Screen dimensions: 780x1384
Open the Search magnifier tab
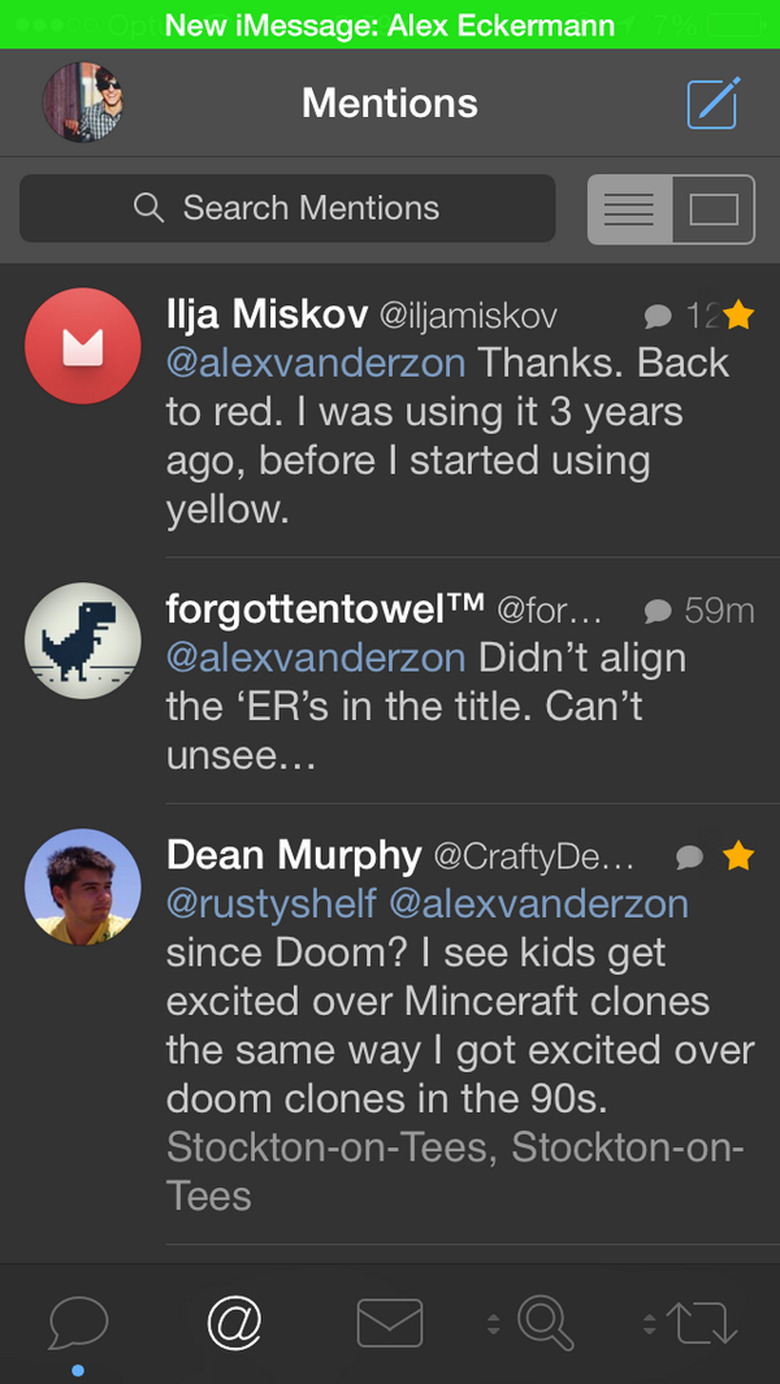coord(546,1322)
